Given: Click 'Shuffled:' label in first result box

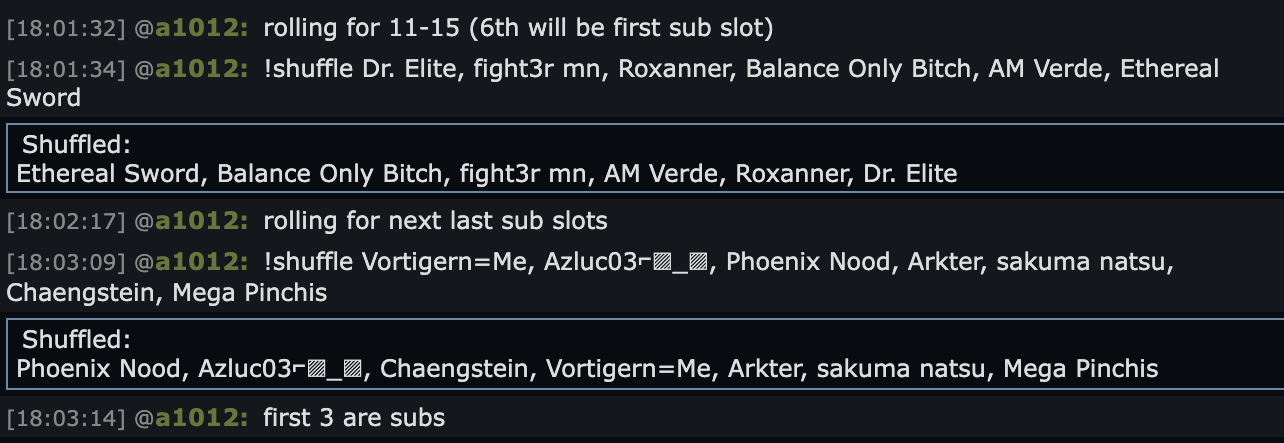Looking at the screenshot, I should tap(77, 144).
